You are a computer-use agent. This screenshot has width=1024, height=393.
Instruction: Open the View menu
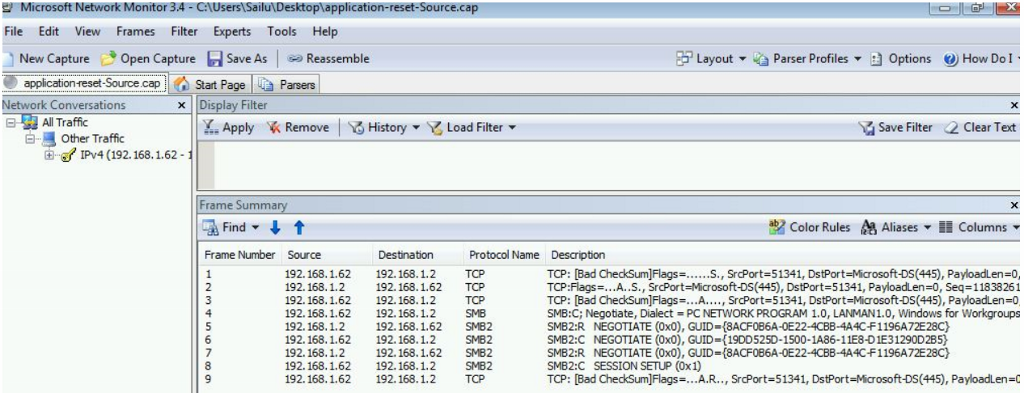[x=88, y=31]
